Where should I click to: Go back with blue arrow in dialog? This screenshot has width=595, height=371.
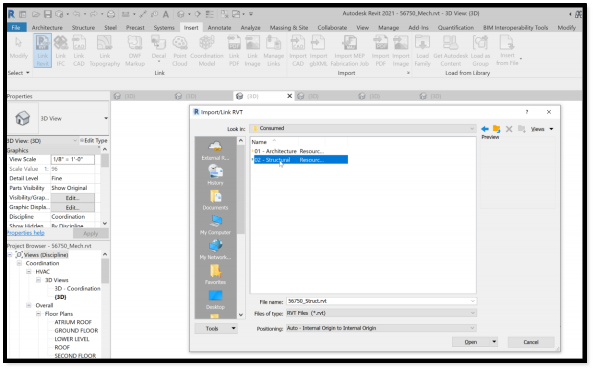[485, 129]
